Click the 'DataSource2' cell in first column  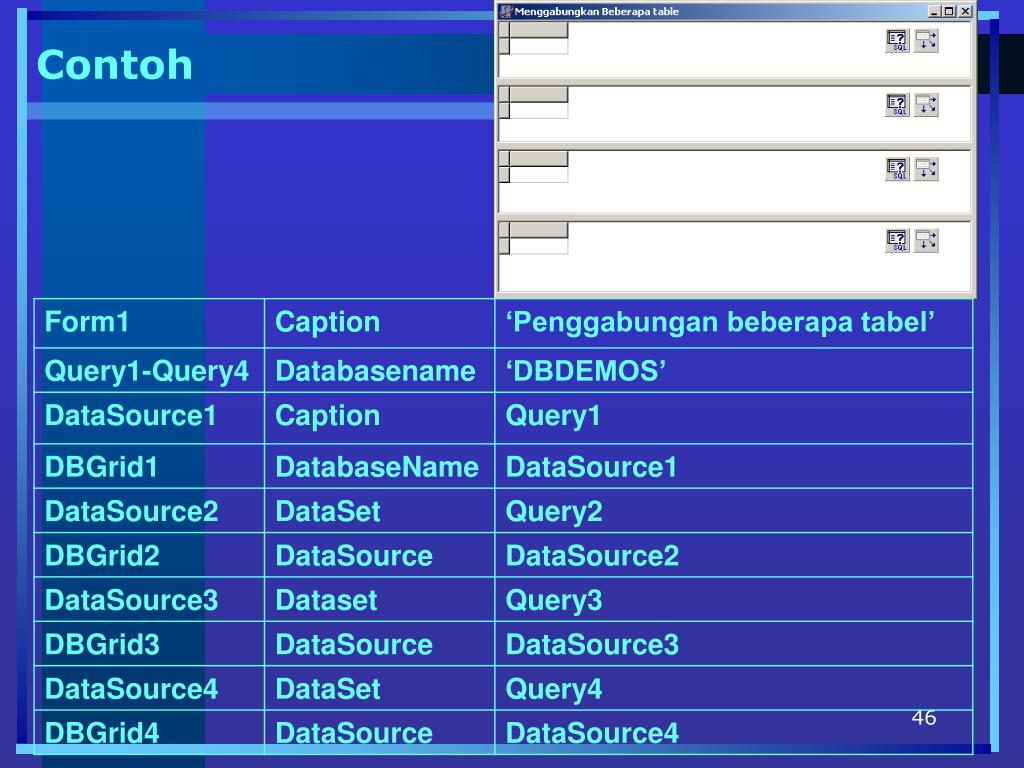tap(150, 511)
